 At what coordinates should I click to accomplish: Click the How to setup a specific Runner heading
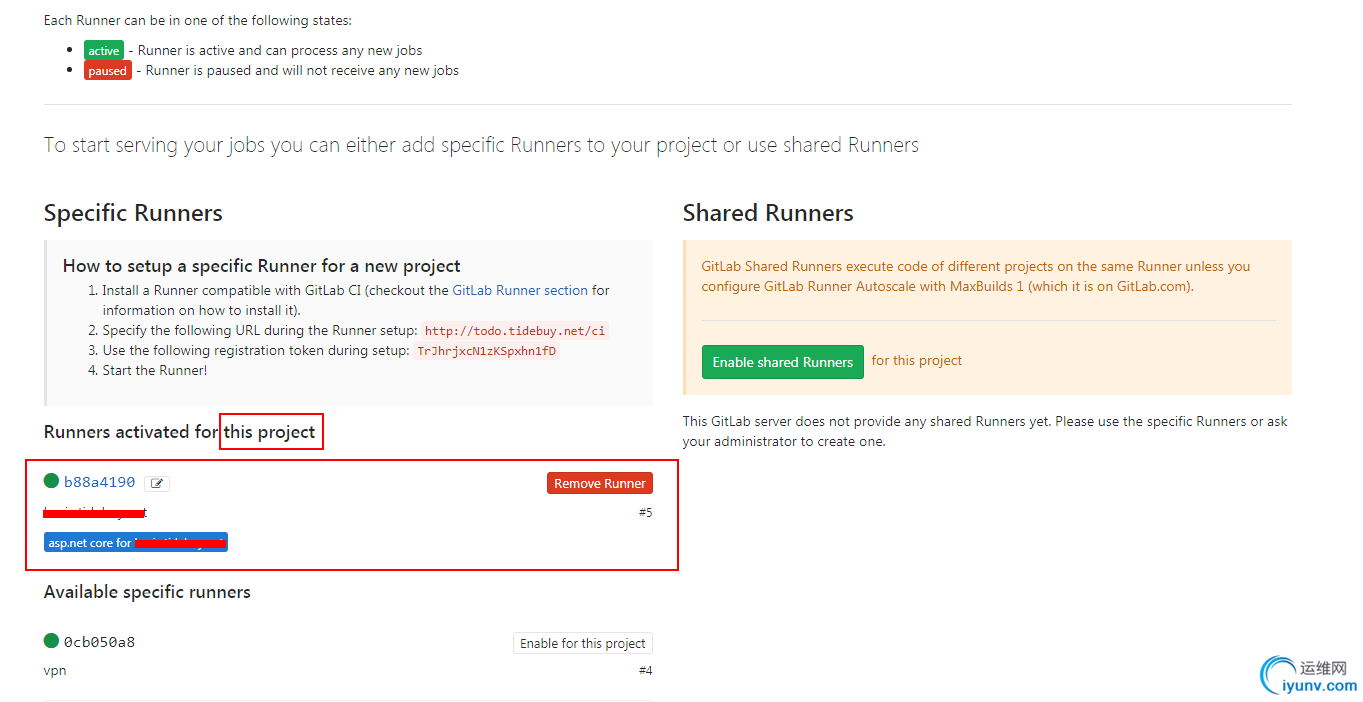tap(262, 266)
